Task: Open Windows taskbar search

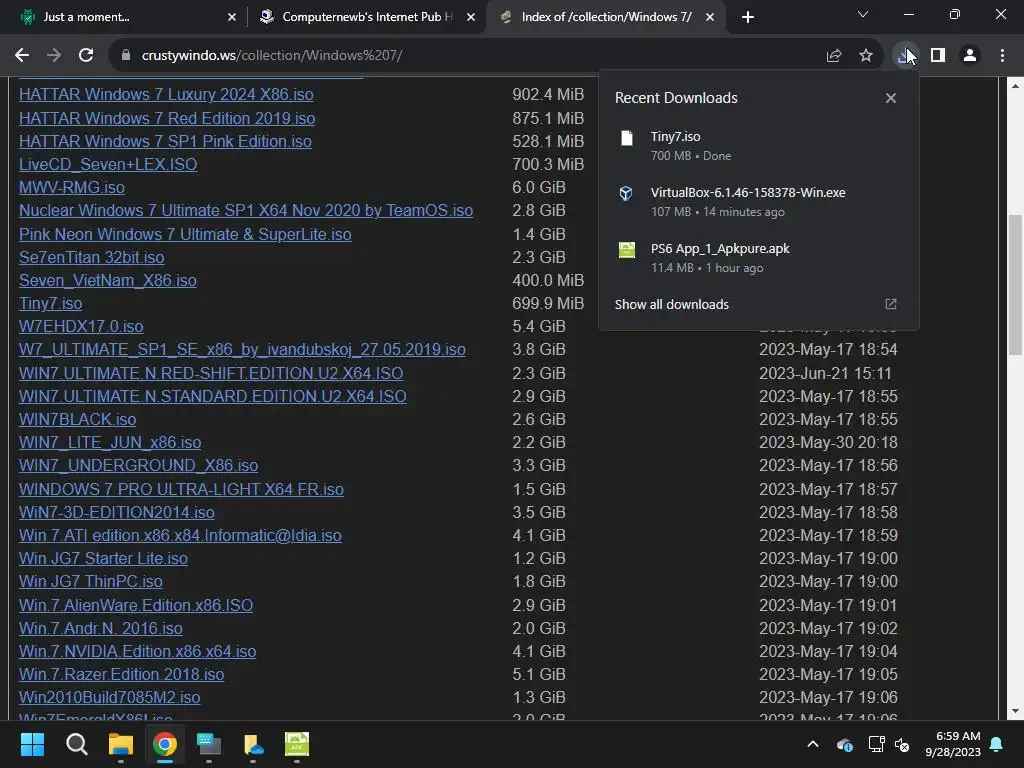Action: pos(76,744)
